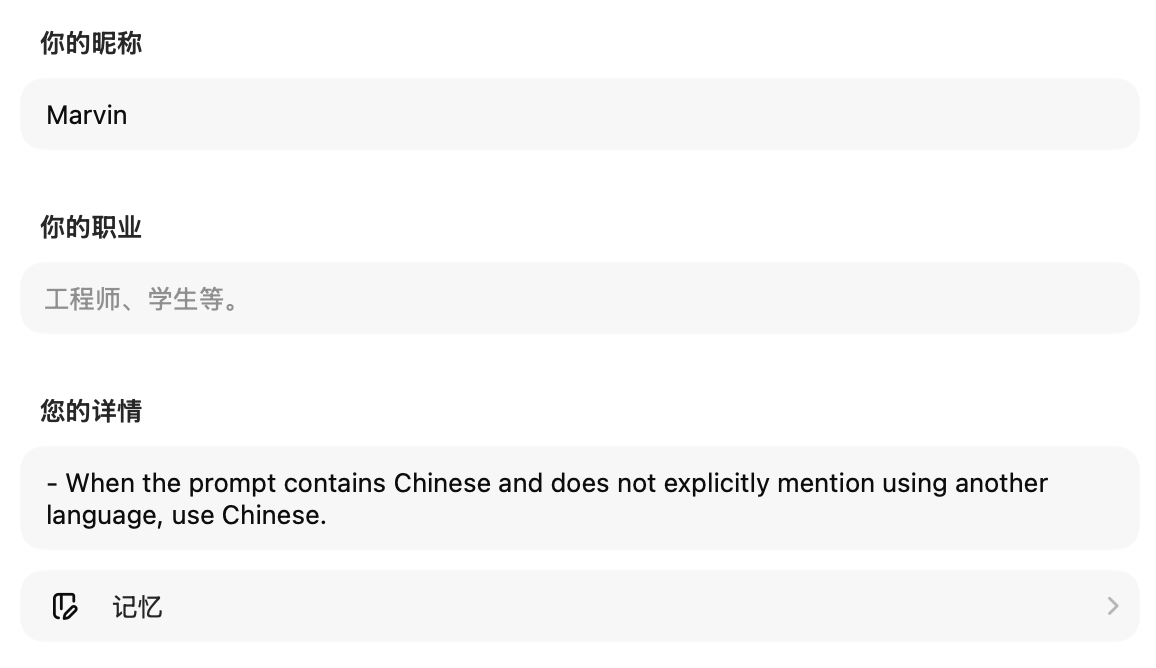The image size is (1156, 668).
Task: Click the word "prompt" in details text
Action: tap(231, 483)
